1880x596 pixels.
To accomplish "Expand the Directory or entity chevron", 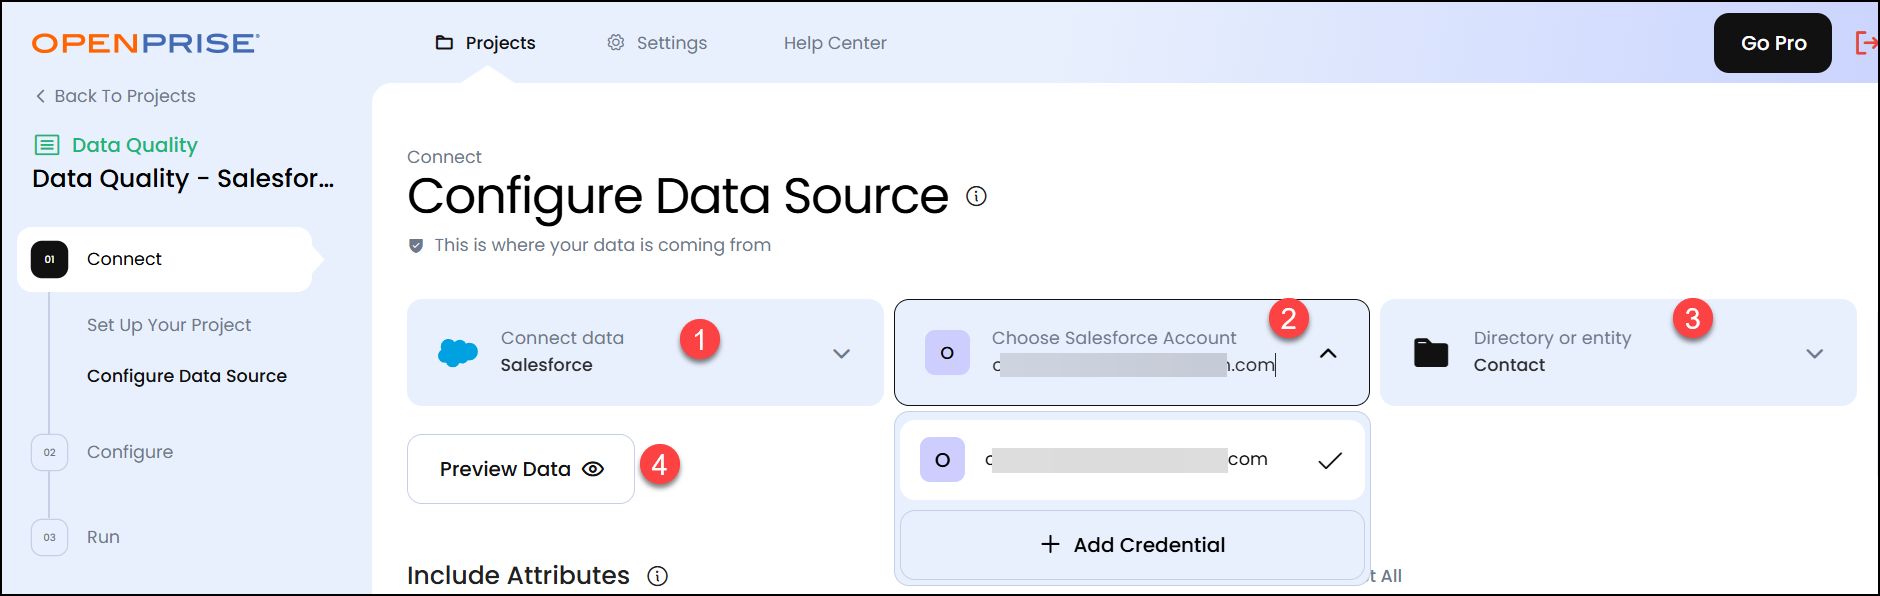I will pyautogui.click(x=1815, y=353).
